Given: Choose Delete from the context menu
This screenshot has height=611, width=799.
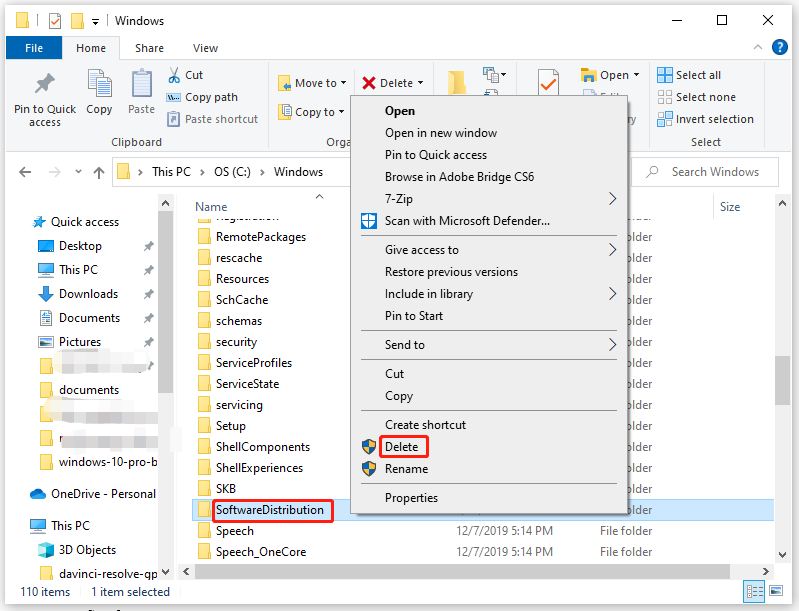Looking at the screenshot, I should point(402,447).
